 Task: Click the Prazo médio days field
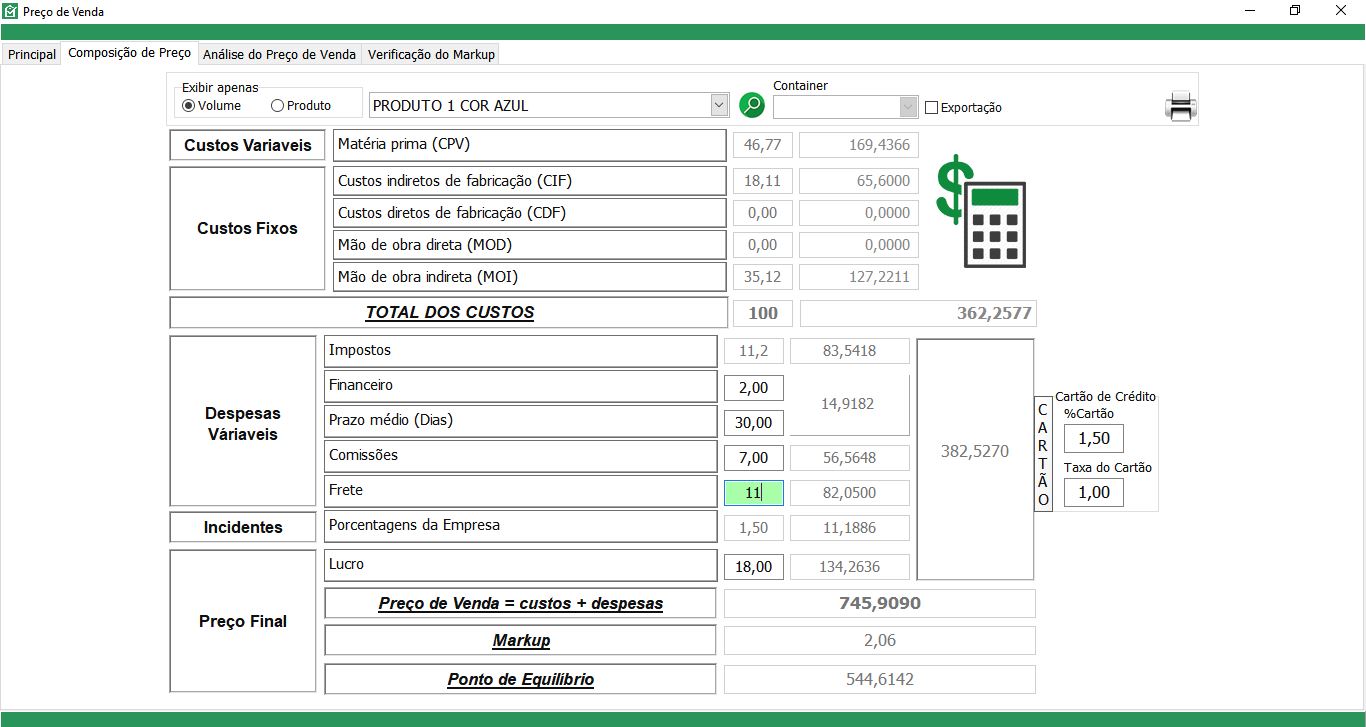[x=753, y=423]
